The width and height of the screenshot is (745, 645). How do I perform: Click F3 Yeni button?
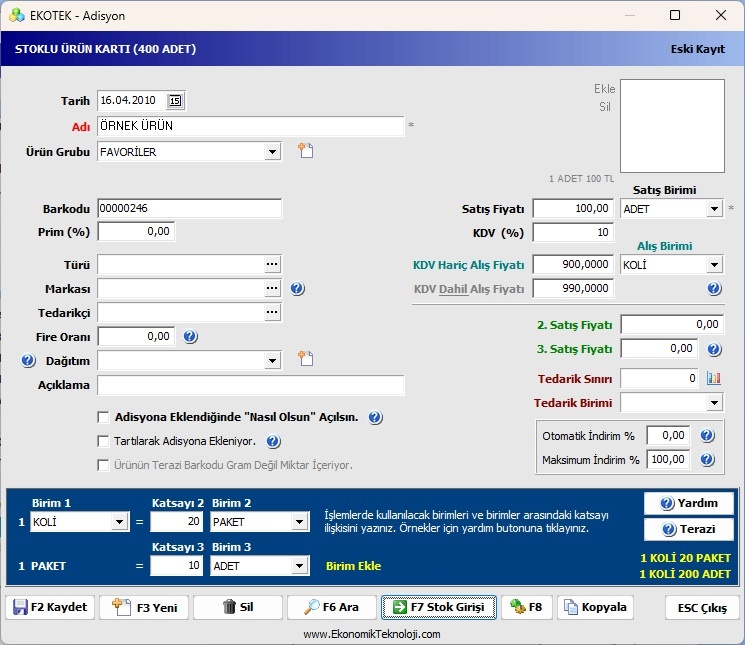click(x=143, y=607)
